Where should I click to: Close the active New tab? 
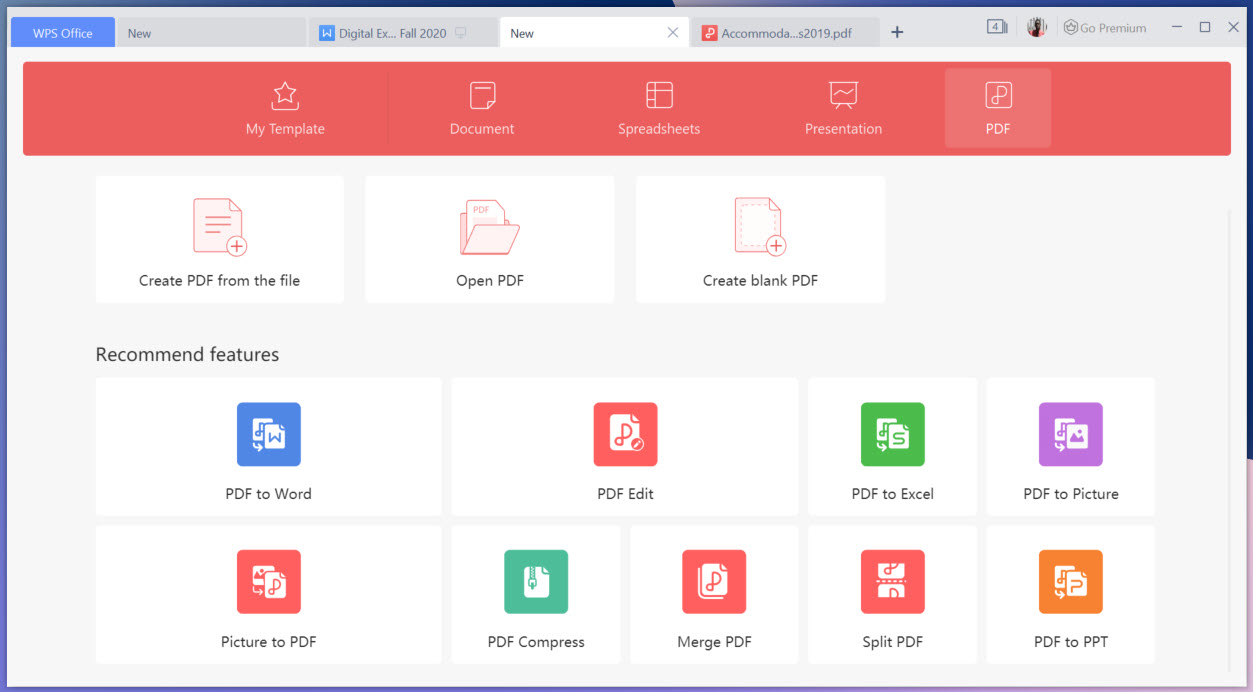tap(673, 33)
